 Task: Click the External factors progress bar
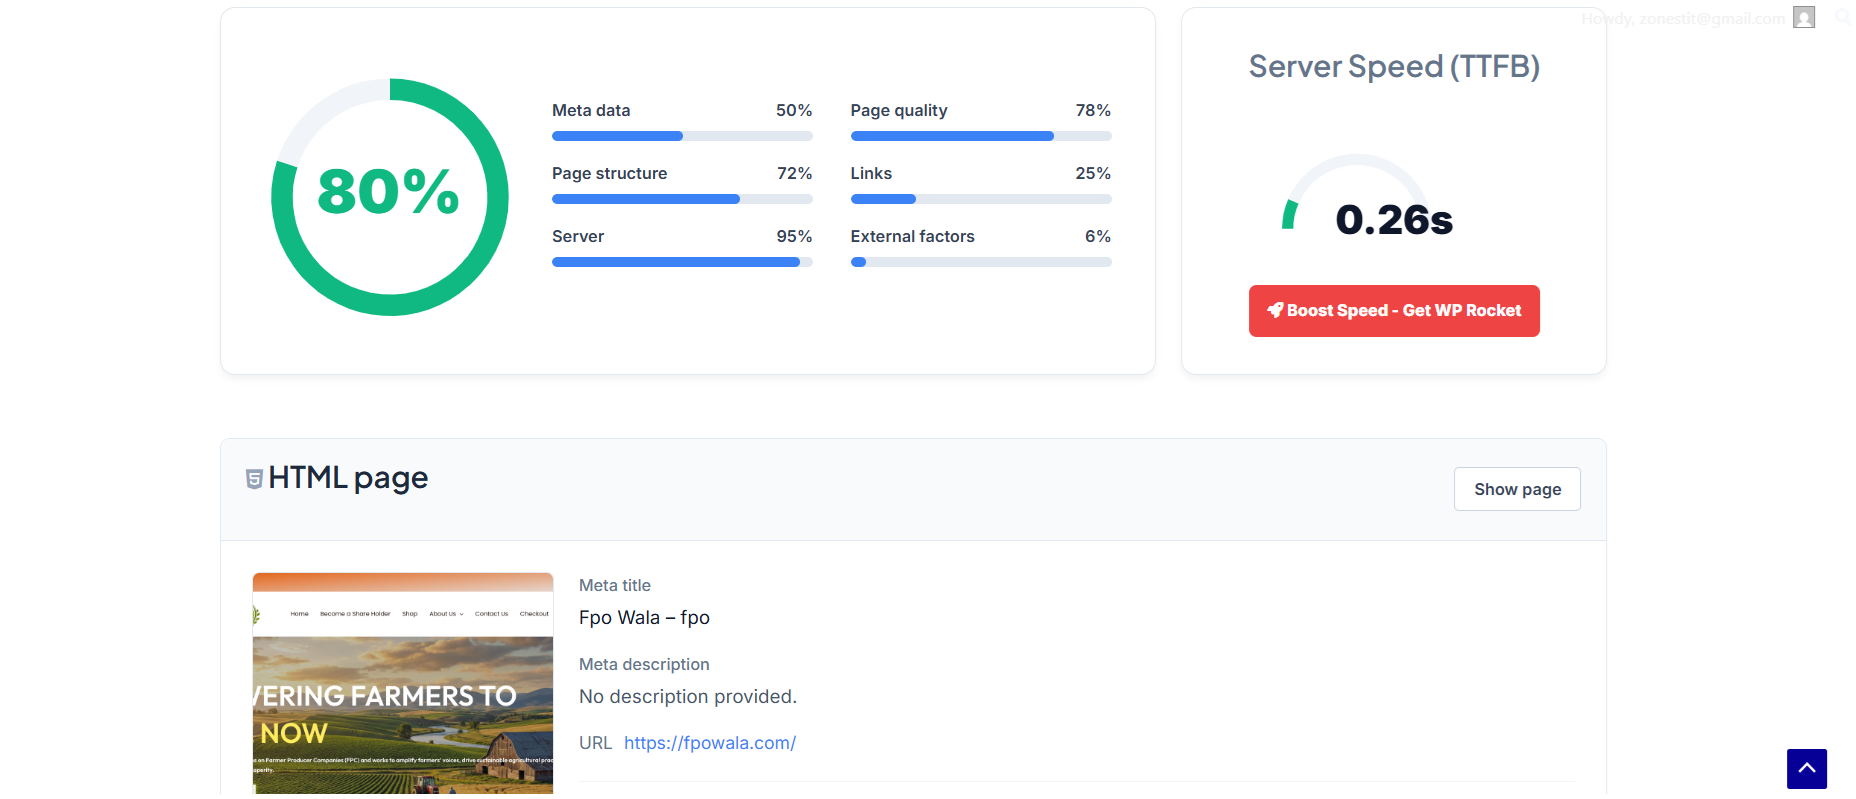point(980,262)
